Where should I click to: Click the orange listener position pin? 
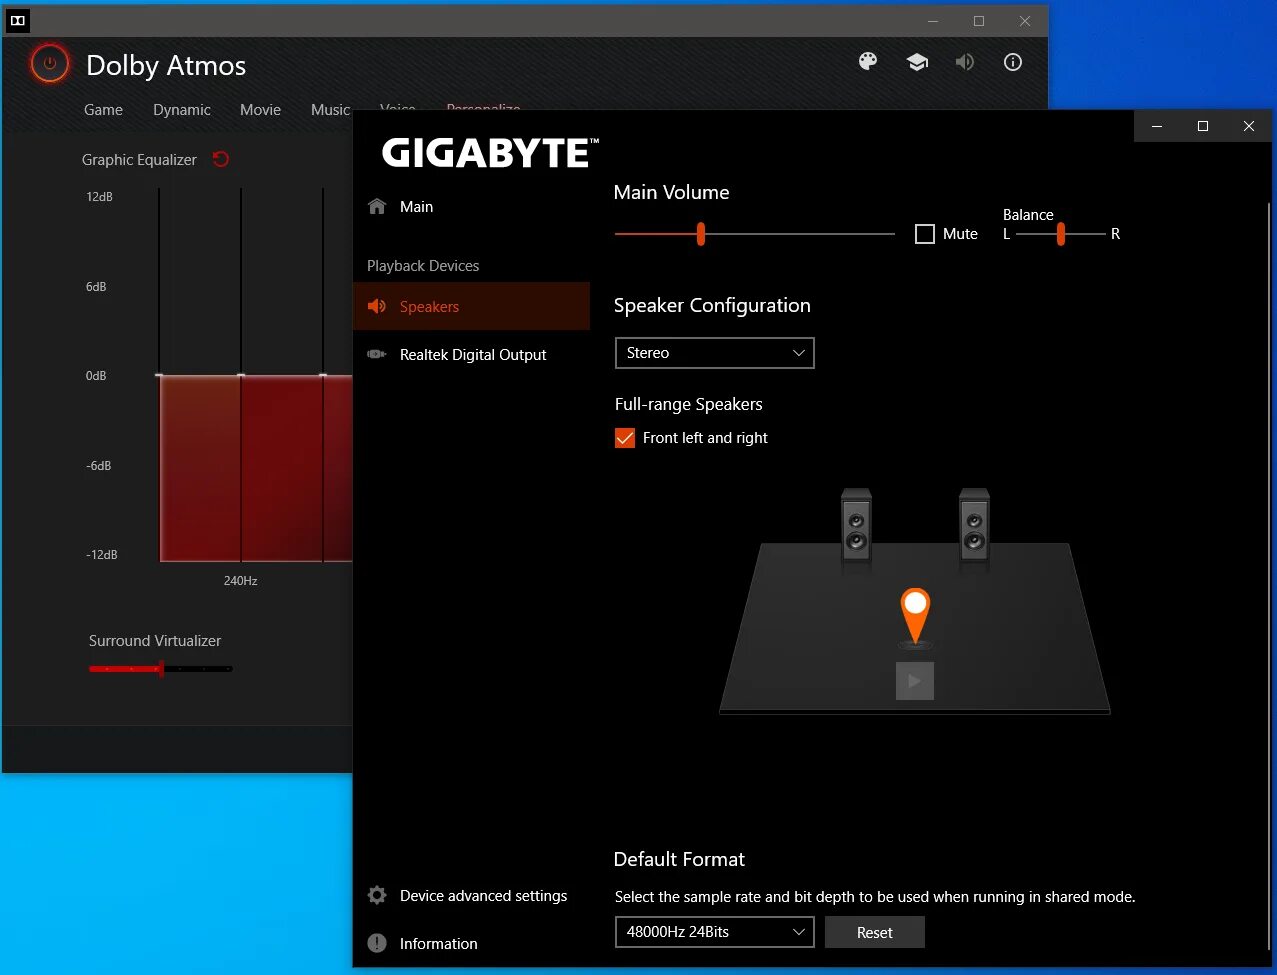[x=915, y=616]
